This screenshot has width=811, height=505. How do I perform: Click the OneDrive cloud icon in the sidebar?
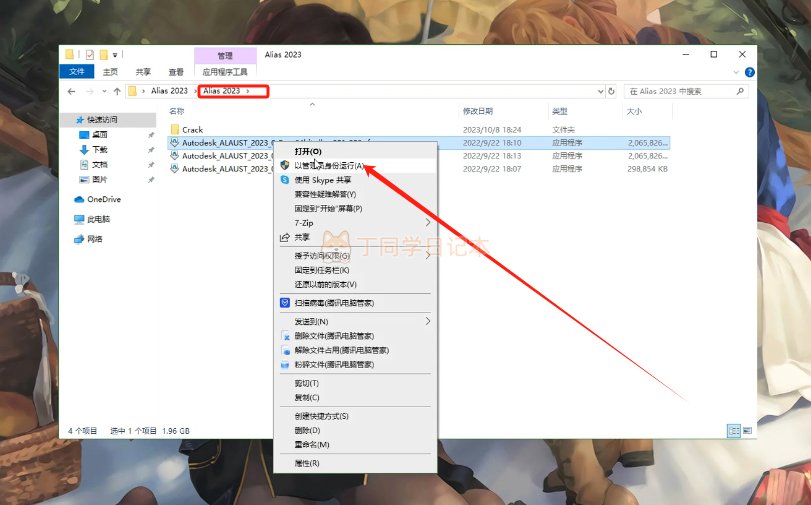(79, 199)
